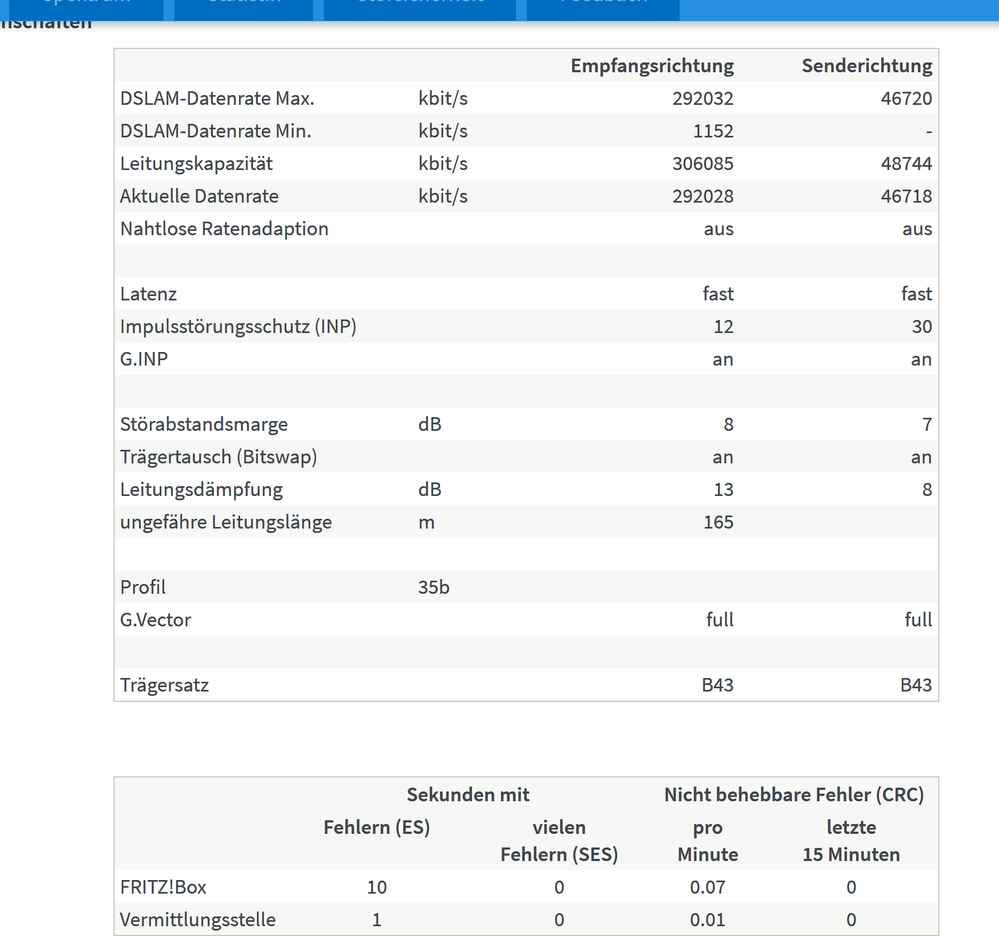Click the G.Vector row value full
The width and height of the screenshot is (999, 936).
(719, 620)
